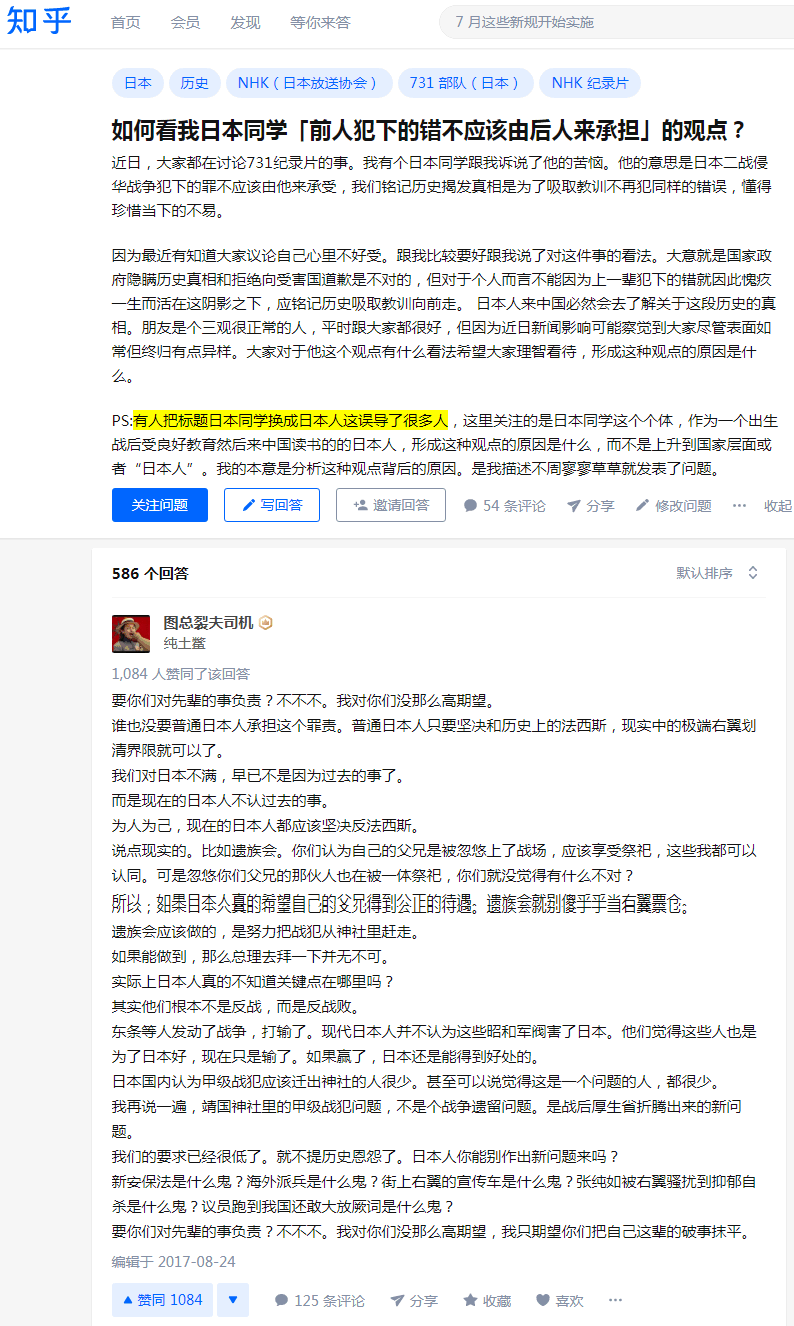This screenshot has height=1326, width=794.
Task: Click the downvote triangle button
Action: tap(233, 1300)
